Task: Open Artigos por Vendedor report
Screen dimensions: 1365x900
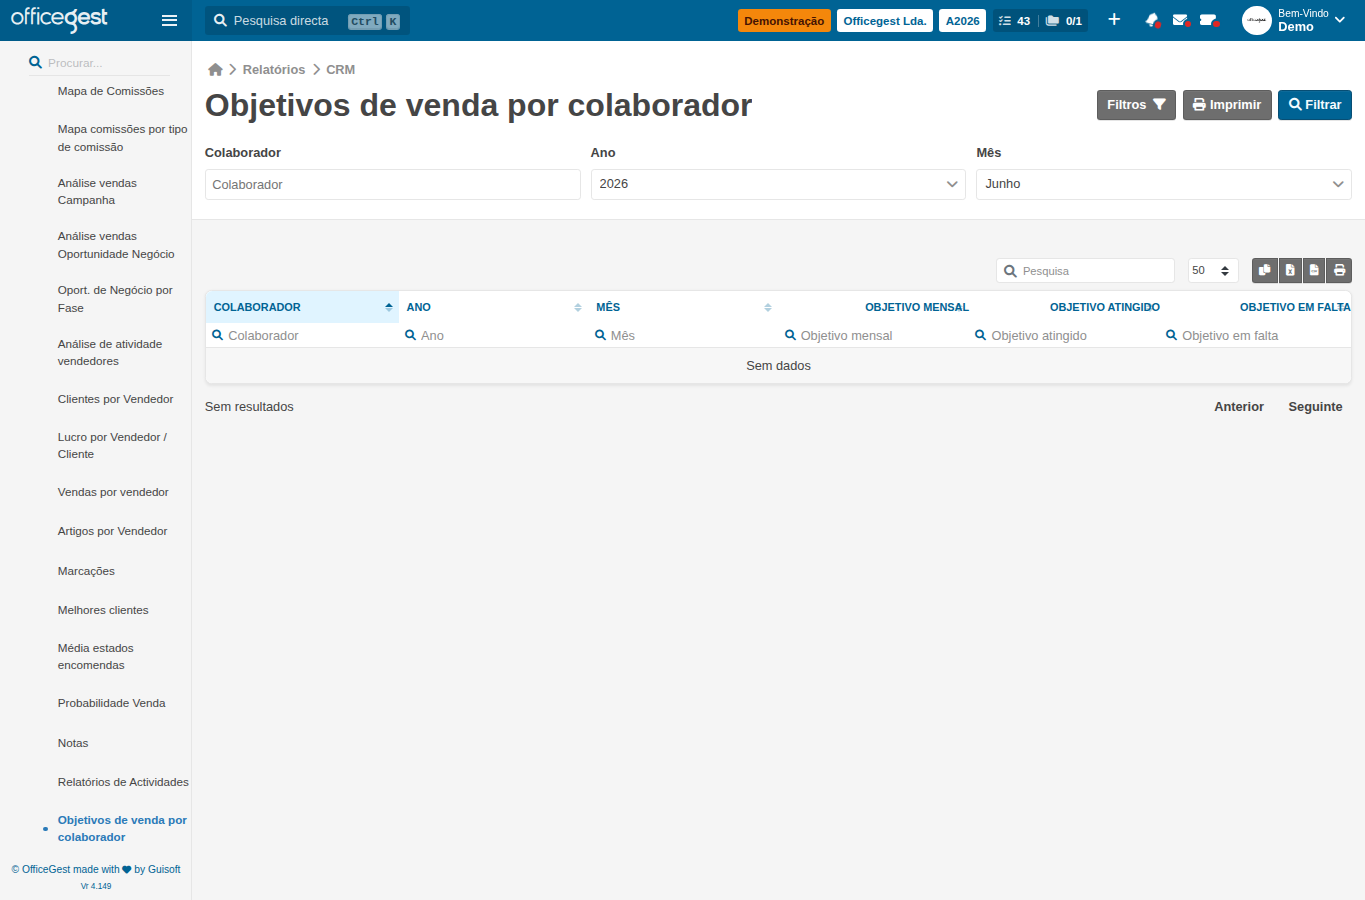Action: tap(112, 531)
